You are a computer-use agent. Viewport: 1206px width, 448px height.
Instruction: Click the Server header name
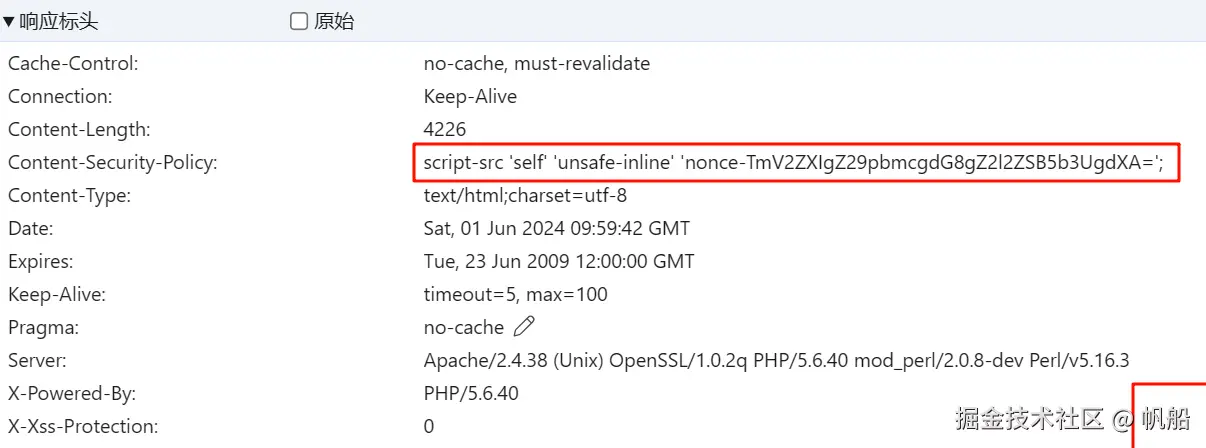[x=37, y=360]
